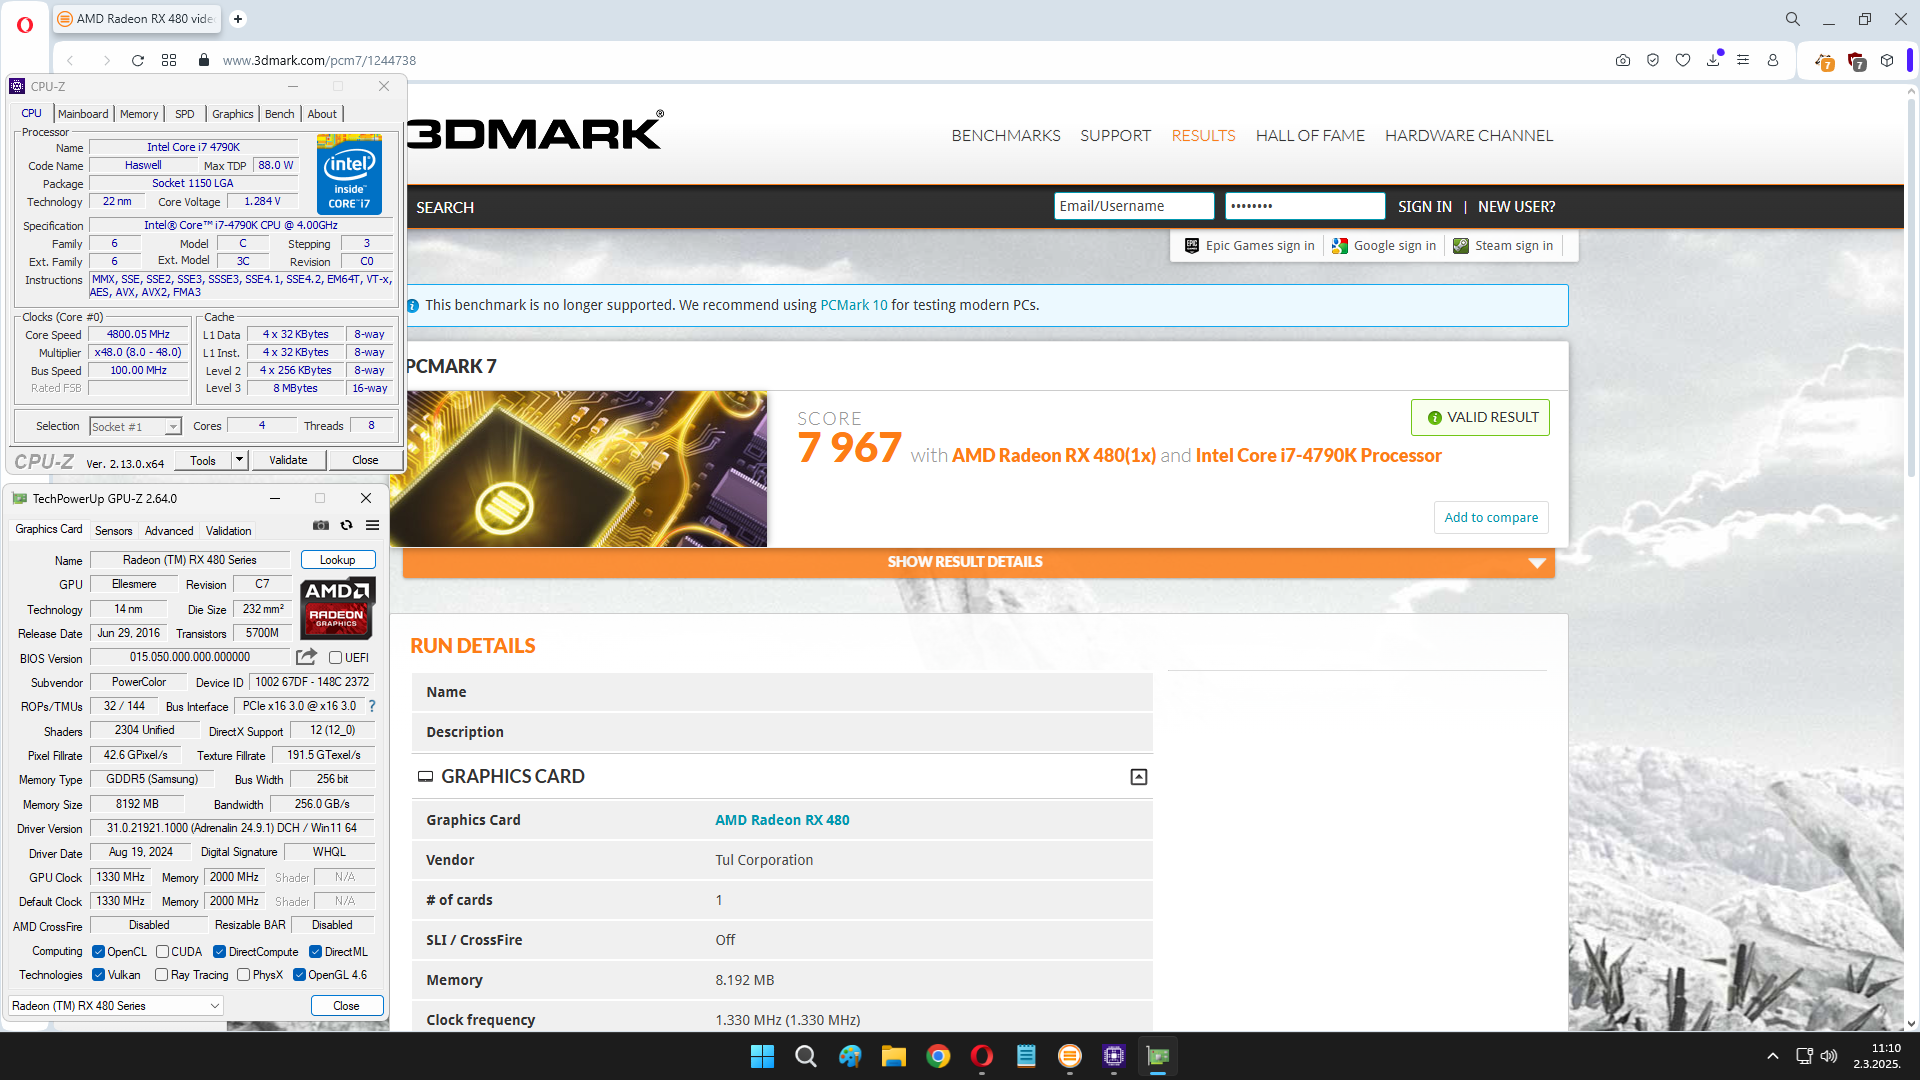
Task: Open Opera start page grid icon
Action: click(x=169, y=60)
